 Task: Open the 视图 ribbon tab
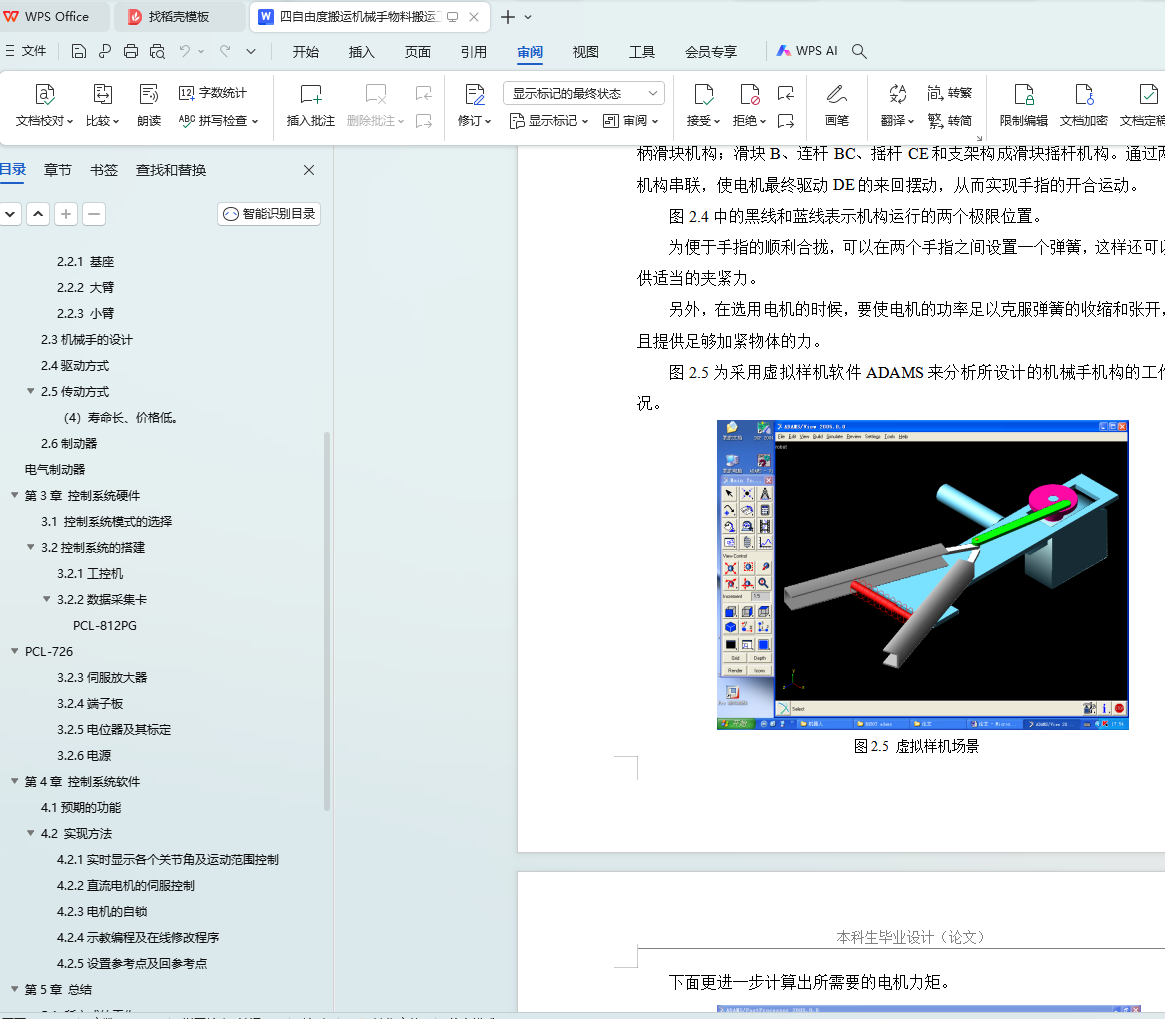point(585,51)
